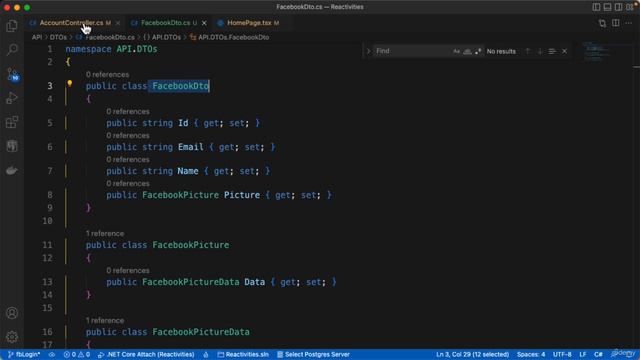Open Customize Layout icon in title bar
Image resolution: width=640 pixels, height=360 pixels.
tap(630, 7)
